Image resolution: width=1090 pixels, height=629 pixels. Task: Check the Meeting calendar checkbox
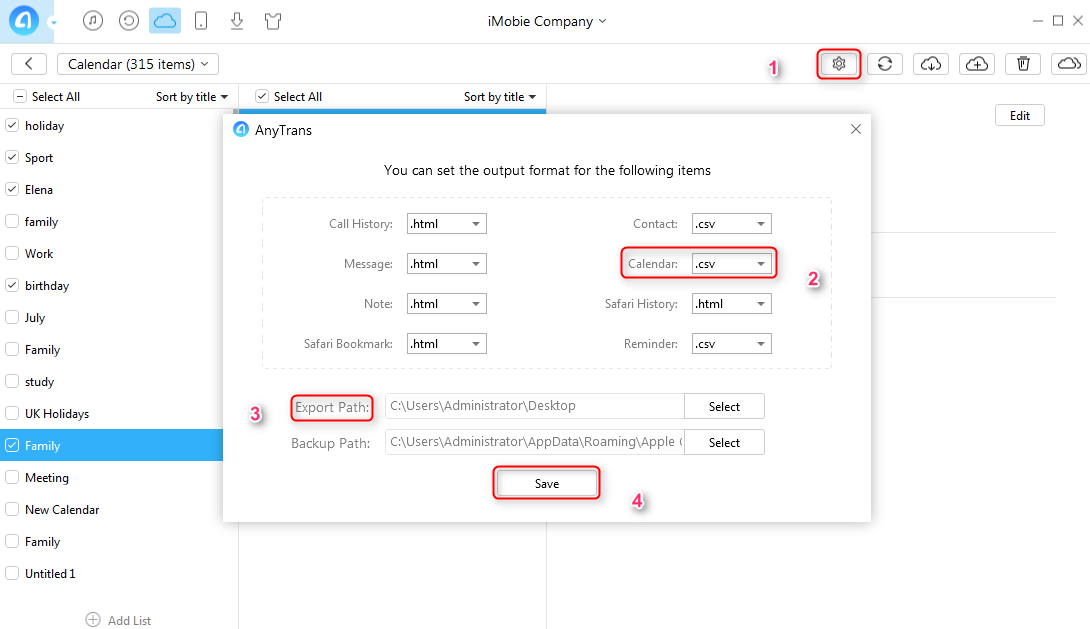[x=12, y=477]
